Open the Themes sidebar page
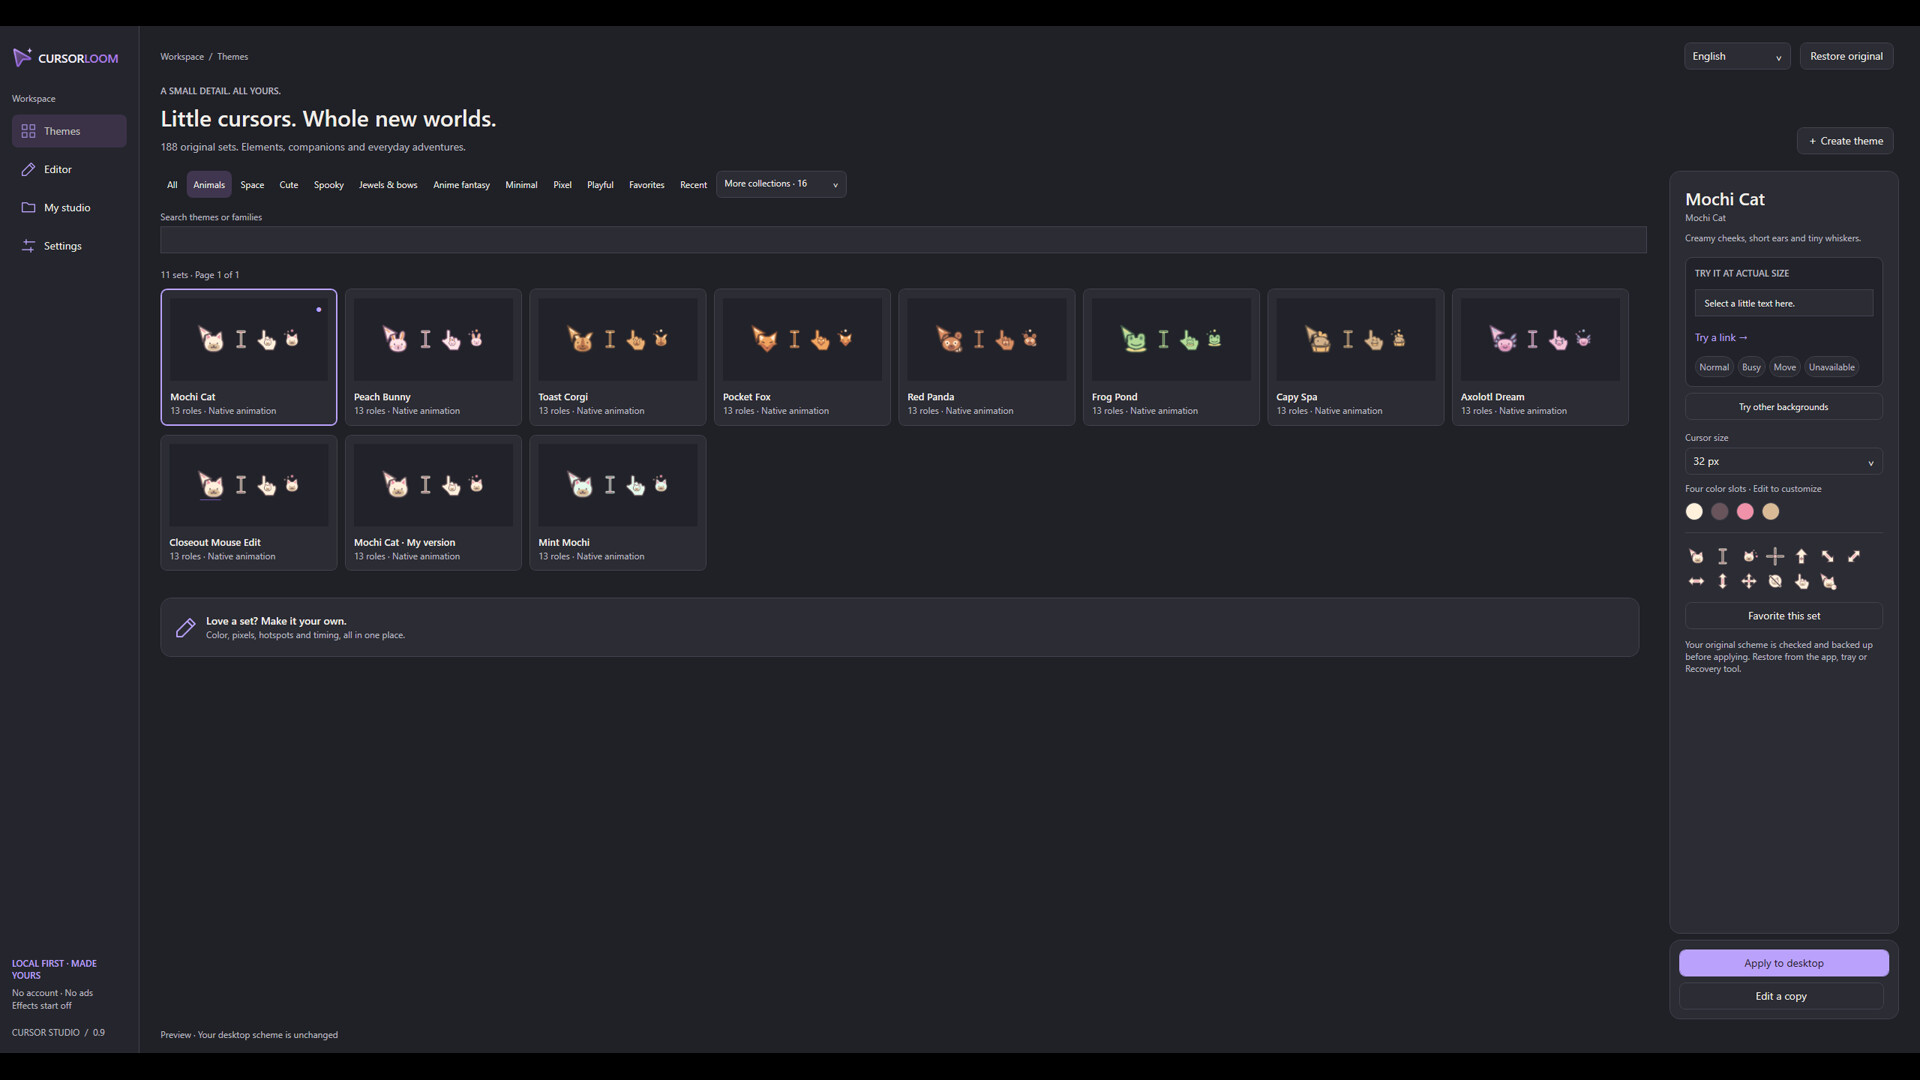This screenshot has width=1920, height=1080. pyautogui.click(x=69, y=131)
